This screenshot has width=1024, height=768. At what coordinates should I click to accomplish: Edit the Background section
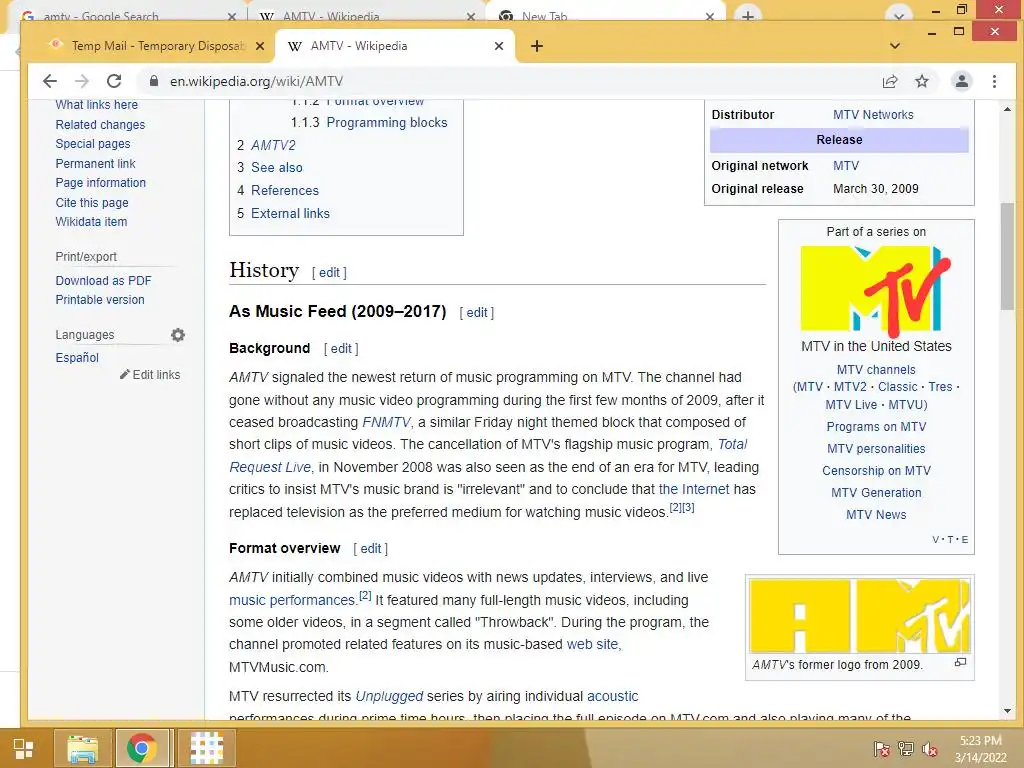coord(341,348)
